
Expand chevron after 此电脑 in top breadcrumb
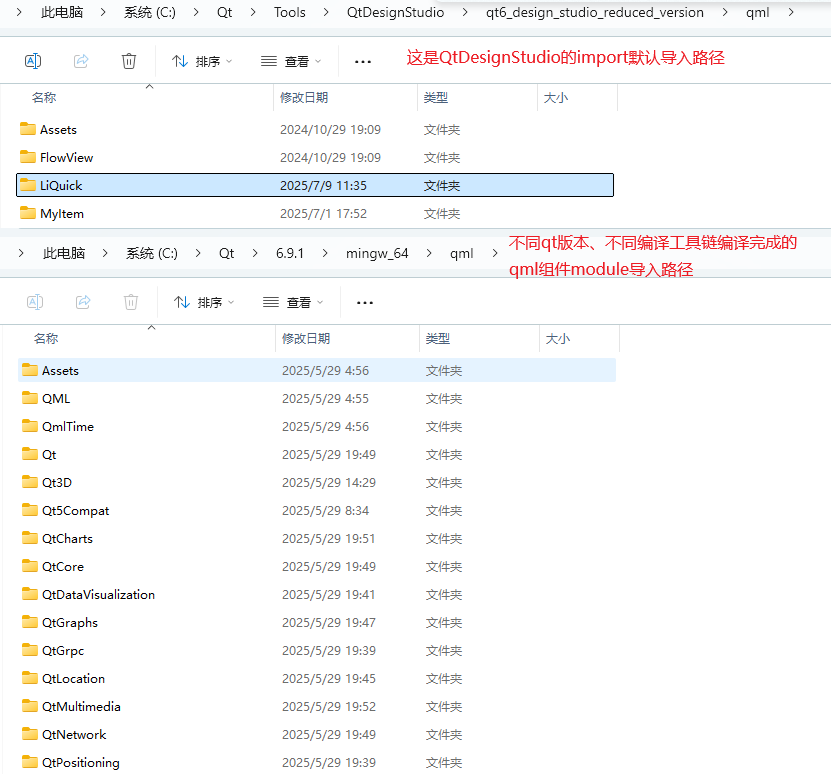(103, 12)
